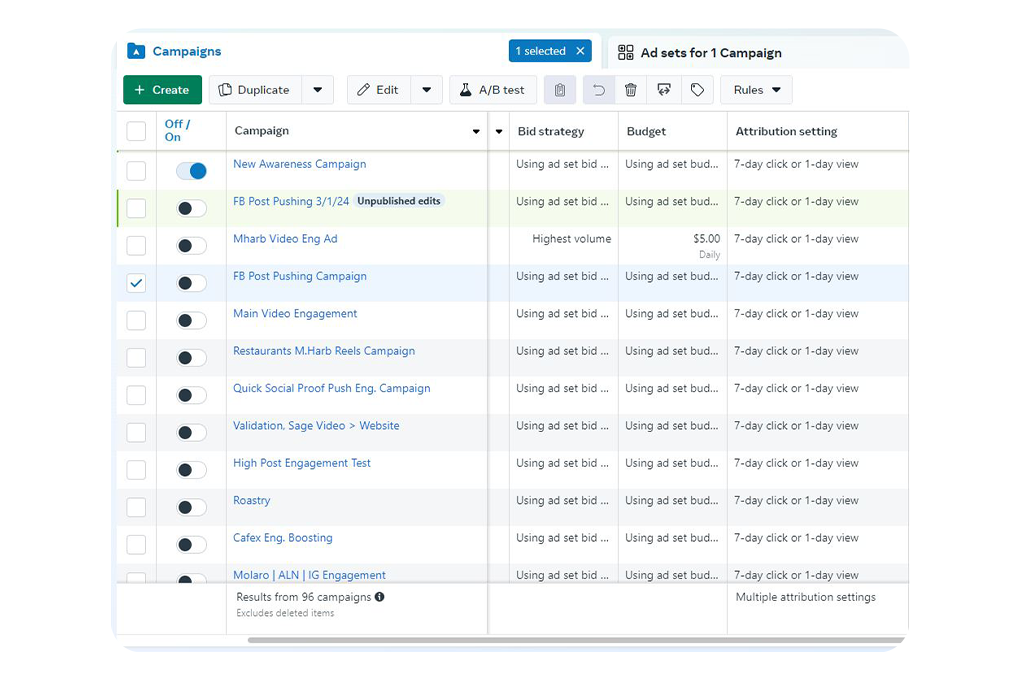
Task: Turn off the New Awareness Campaign toggle
Action: (192, 171)
